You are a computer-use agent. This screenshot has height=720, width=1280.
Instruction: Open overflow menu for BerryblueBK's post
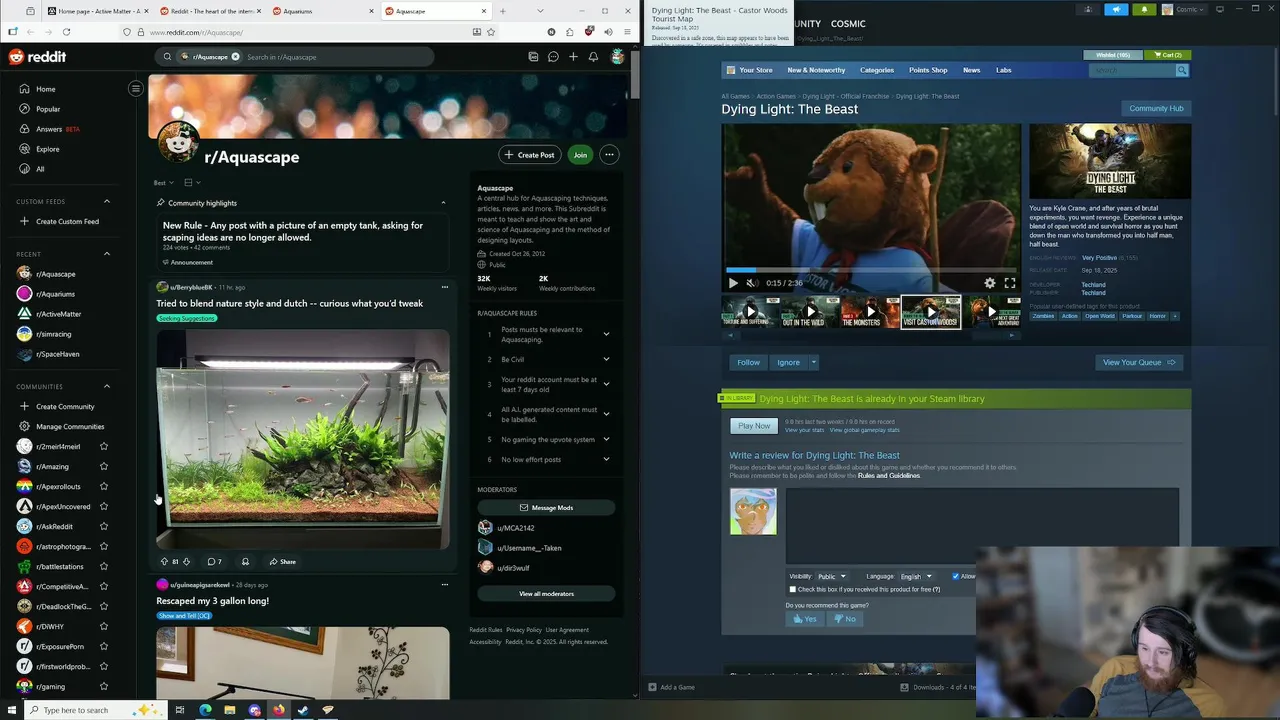point(445,287)
